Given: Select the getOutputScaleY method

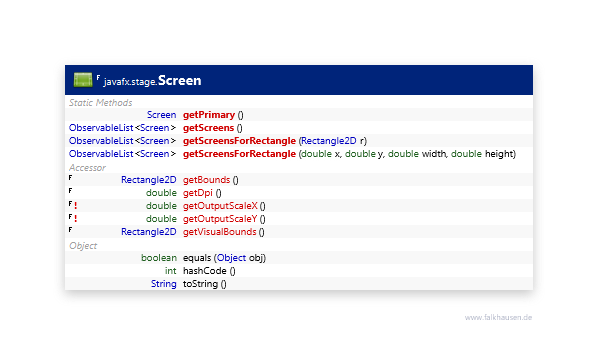Looking at the screenshot, I should coord(220,219).
